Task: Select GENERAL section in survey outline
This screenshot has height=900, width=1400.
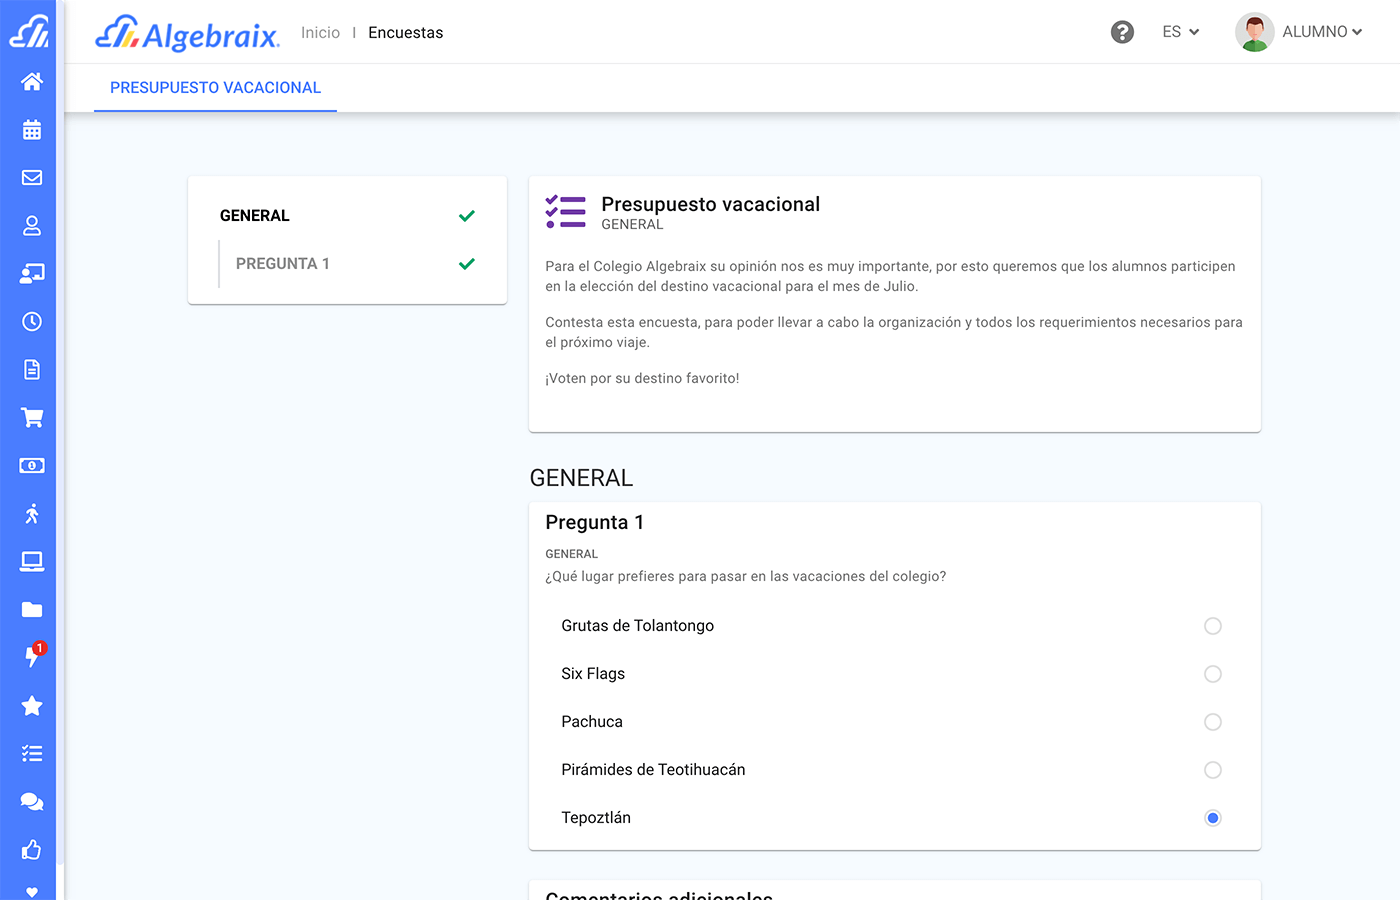Action: pyautogui.click(x=255, y=216)
